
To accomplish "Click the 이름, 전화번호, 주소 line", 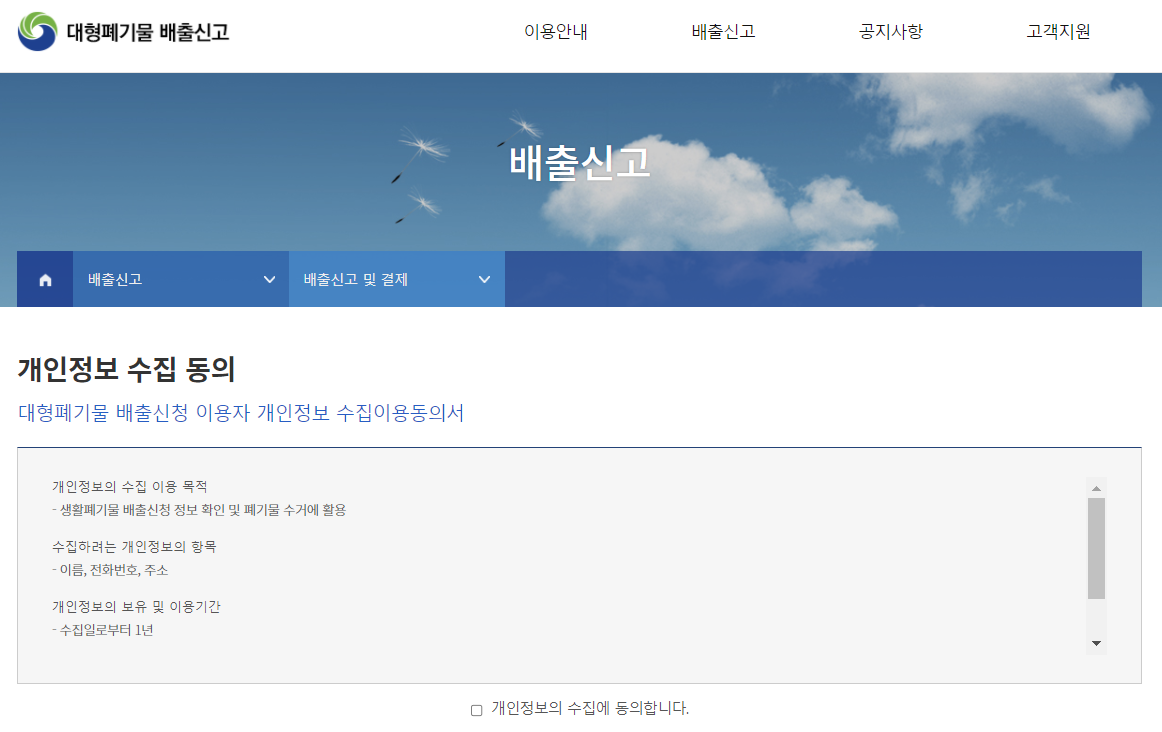I will click(x=110, y=570).
